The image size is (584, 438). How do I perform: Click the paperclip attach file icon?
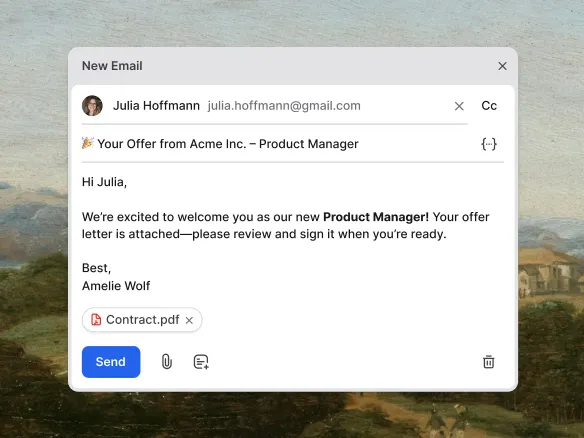coord(166,362)
